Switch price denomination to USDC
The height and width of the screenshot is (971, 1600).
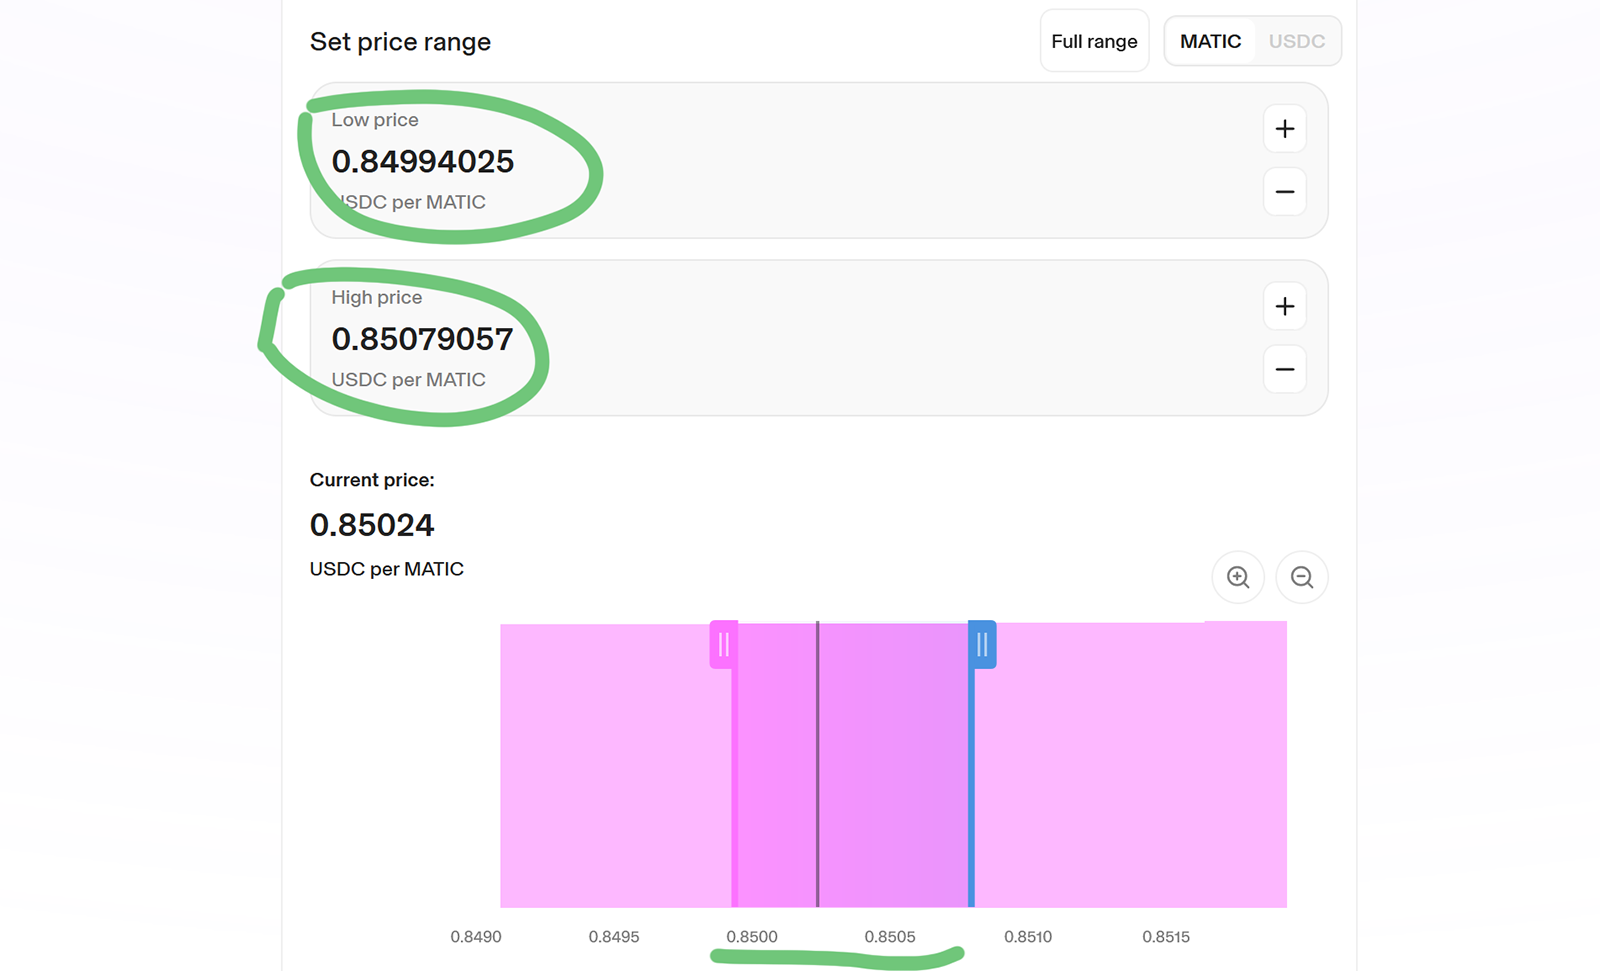[1296, 41]
